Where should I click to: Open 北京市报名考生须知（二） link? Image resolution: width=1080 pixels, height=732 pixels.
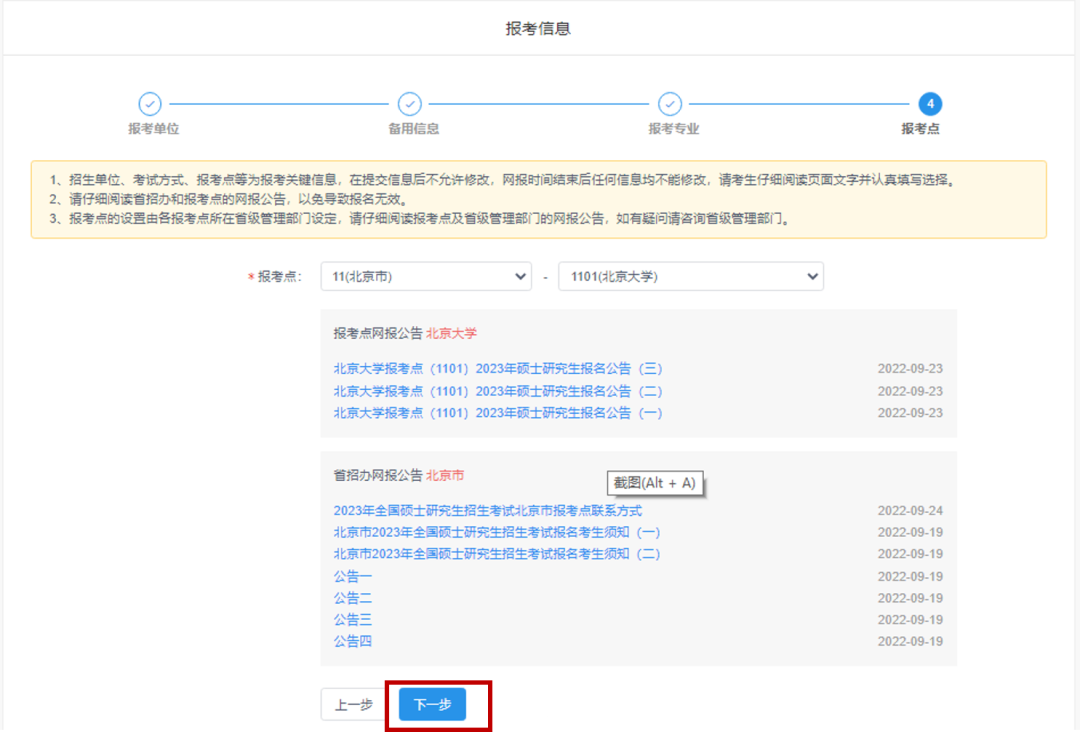(497, 554)
